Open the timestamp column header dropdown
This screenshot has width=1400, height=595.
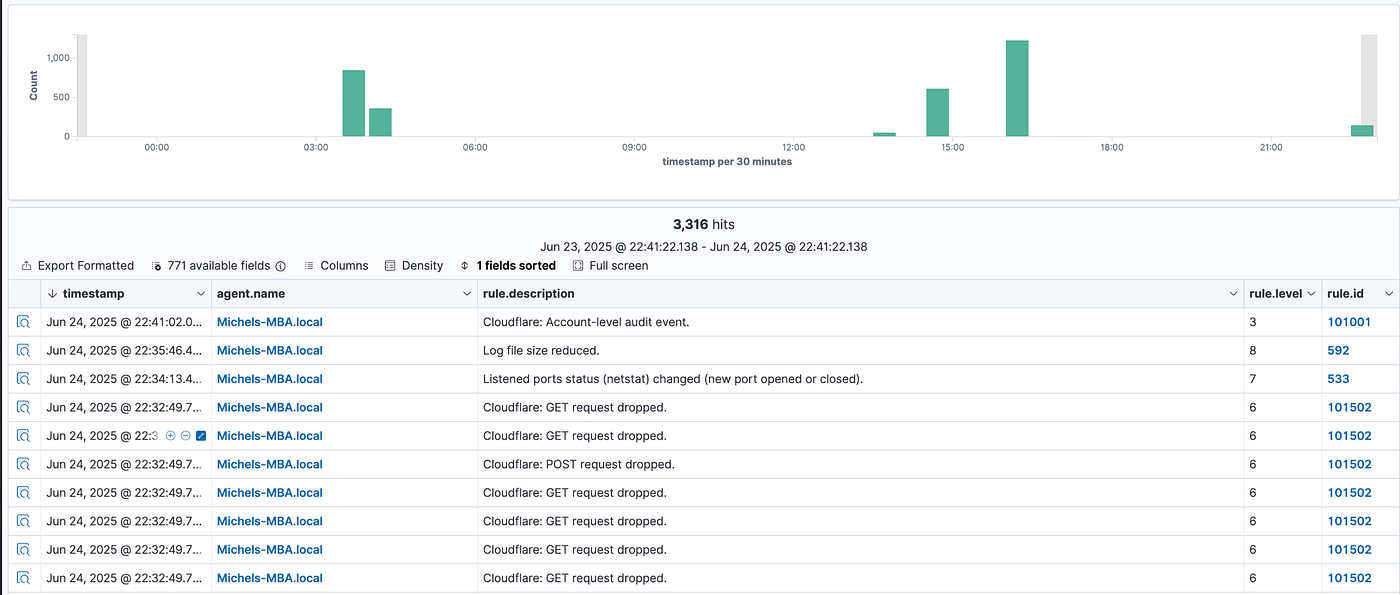[x=200, y=294]
